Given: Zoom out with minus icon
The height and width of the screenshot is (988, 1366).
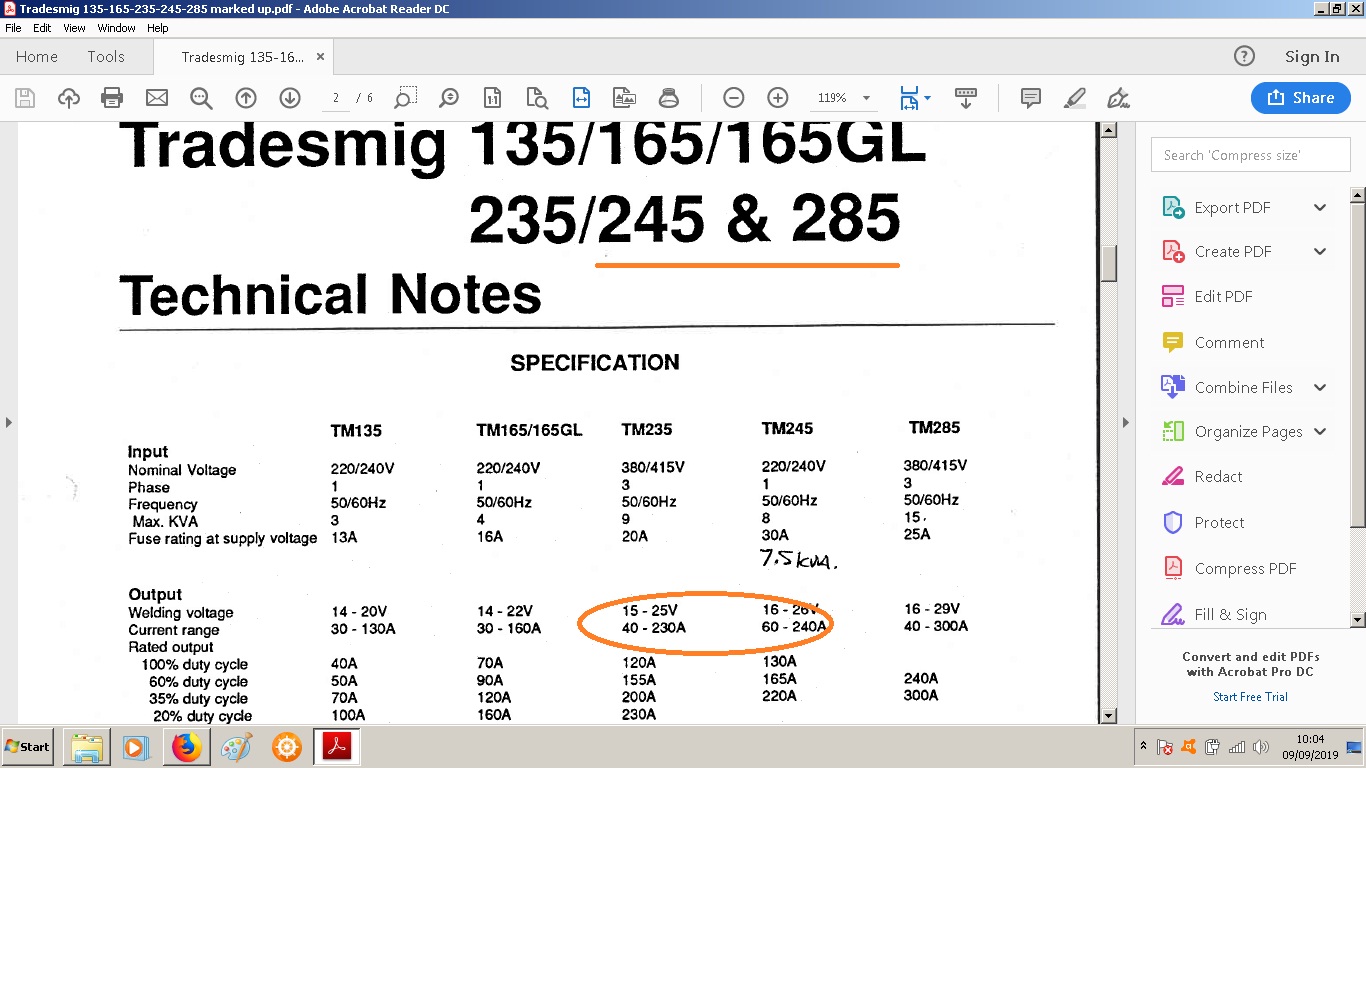Looking at the screenshot, I should 733,98.
